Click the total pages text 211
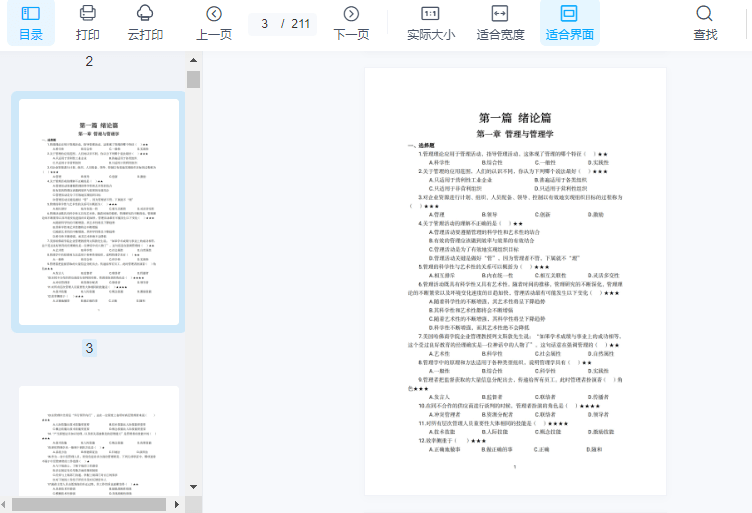Screen dimensions: 752x513 300,23
